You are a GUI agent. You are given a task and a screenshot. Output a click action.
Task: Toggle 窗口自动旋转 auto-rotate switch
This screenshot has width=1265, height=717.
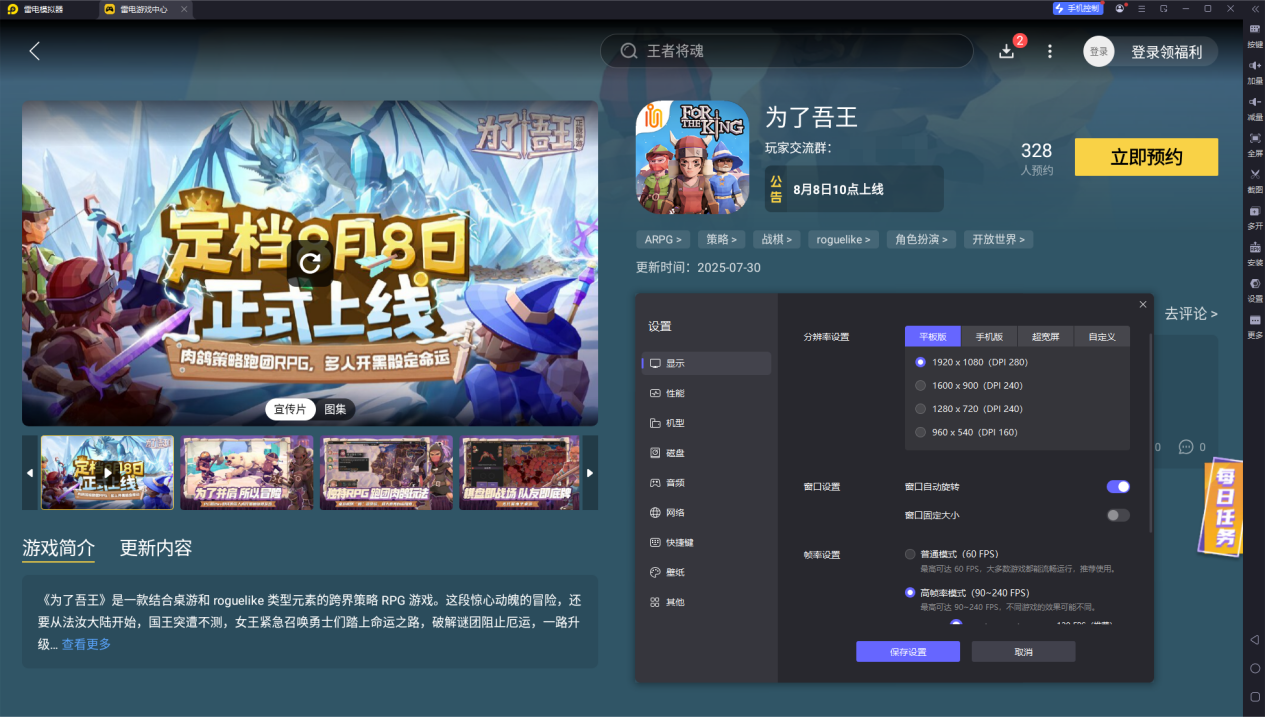(x=1118, y=486)
